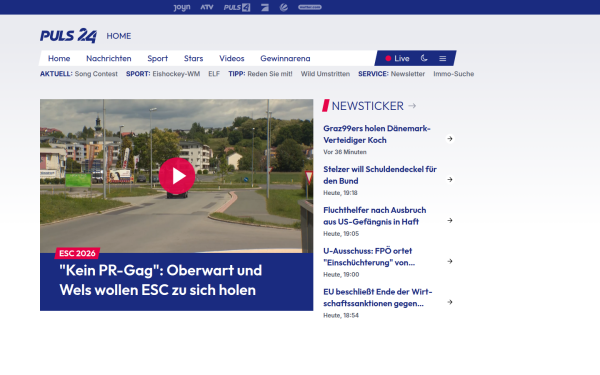Open Stars in main navigation
The width and height of the screenshot is (600, 375).
pyautogui.click(x=193, y=58)
